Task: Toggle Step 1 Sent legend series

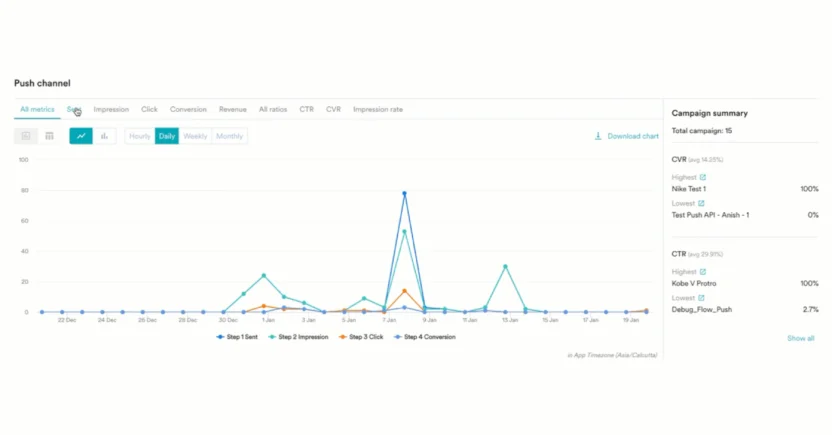Action: [237, 337]
